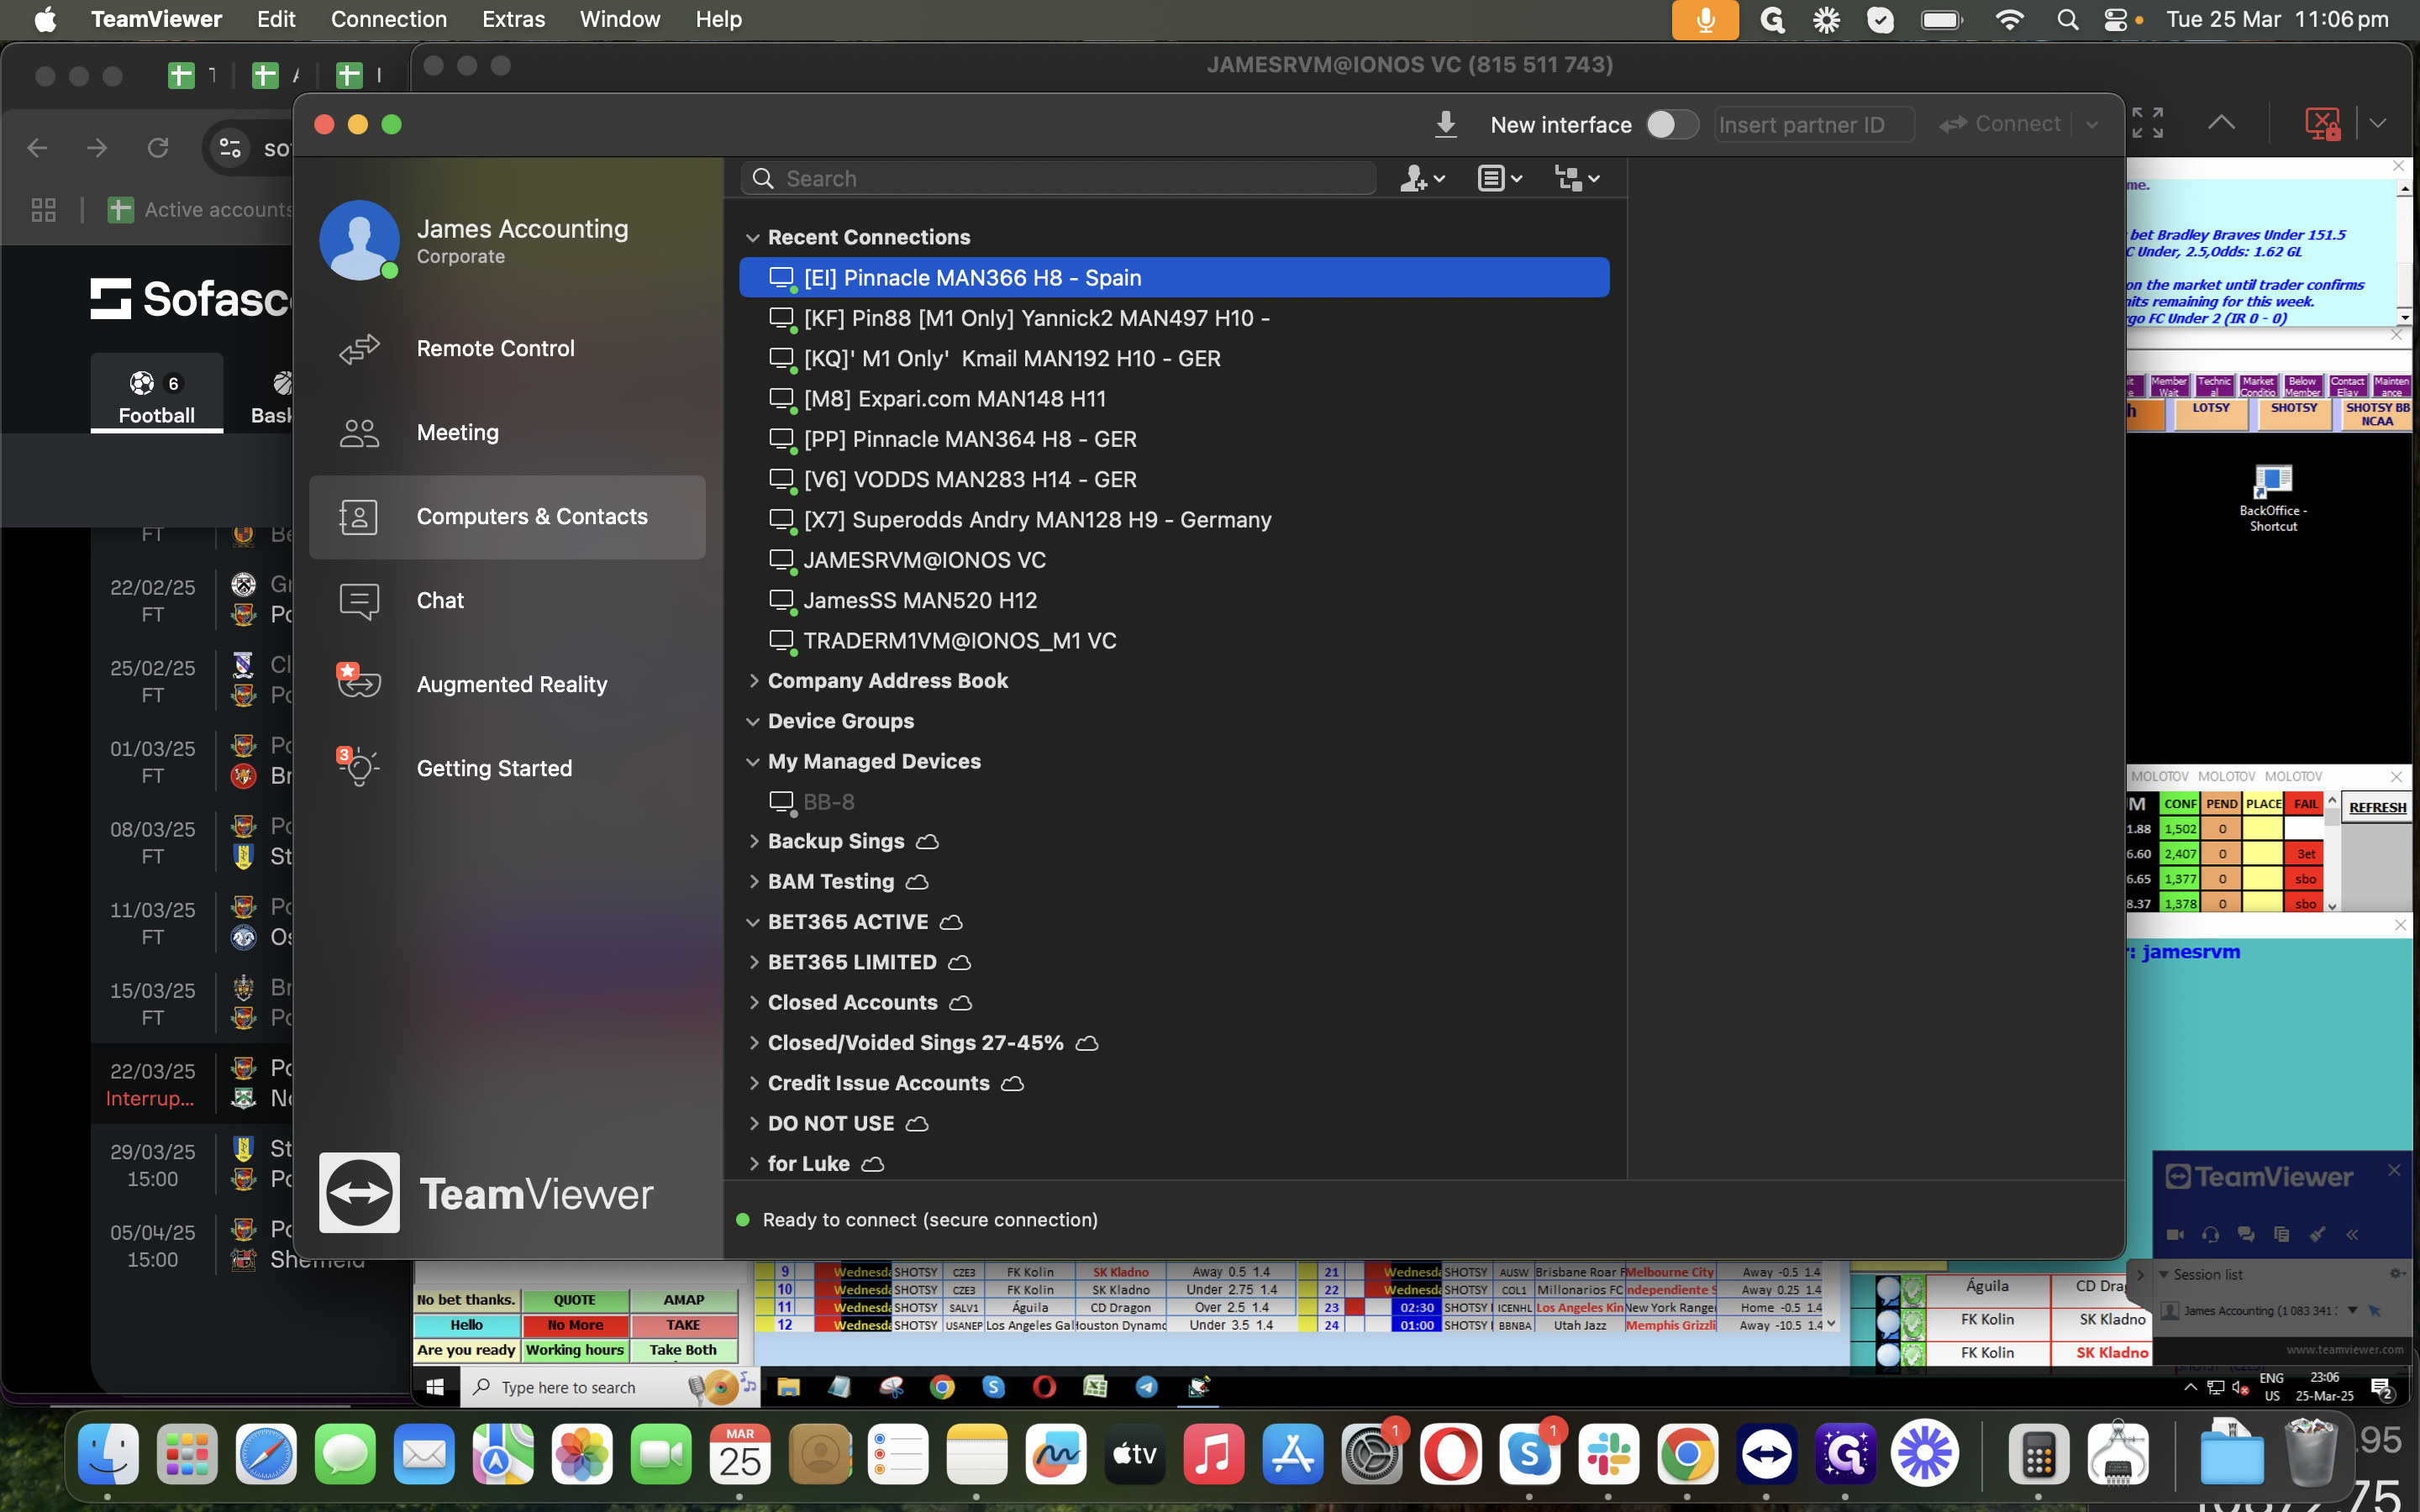Viewport: 2420px width, 1512px height.
Task: Select JAMESRVM@IONOS VC device
Action: point(1174,560)
